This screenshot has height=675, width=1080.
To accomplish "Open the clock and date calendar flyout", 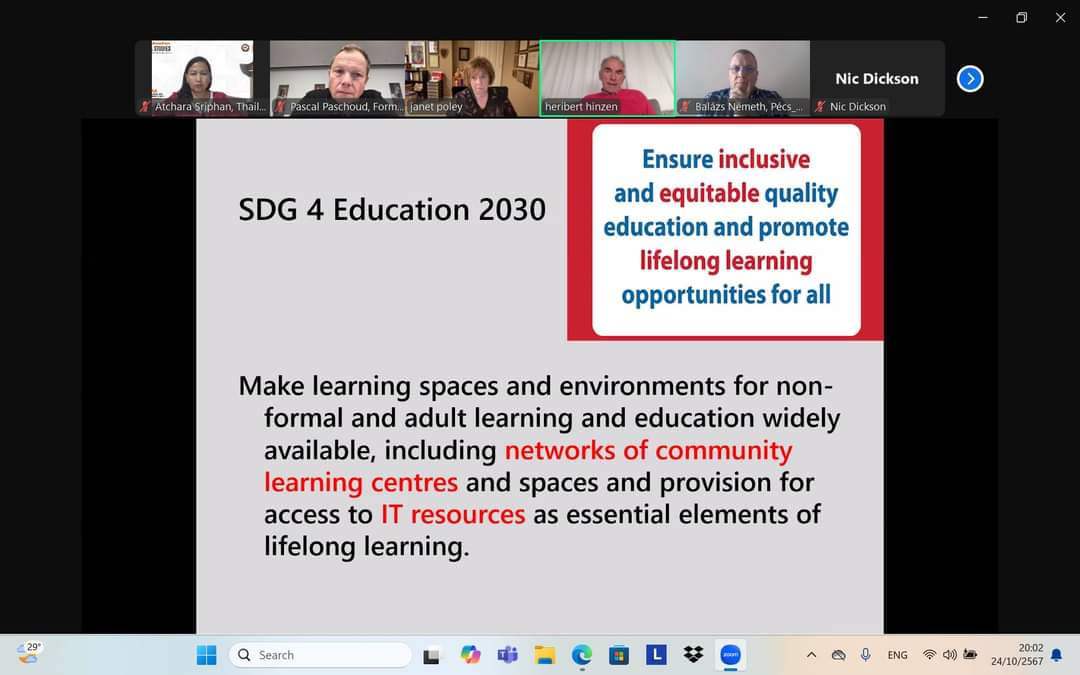I will [x=1017, y=655].
